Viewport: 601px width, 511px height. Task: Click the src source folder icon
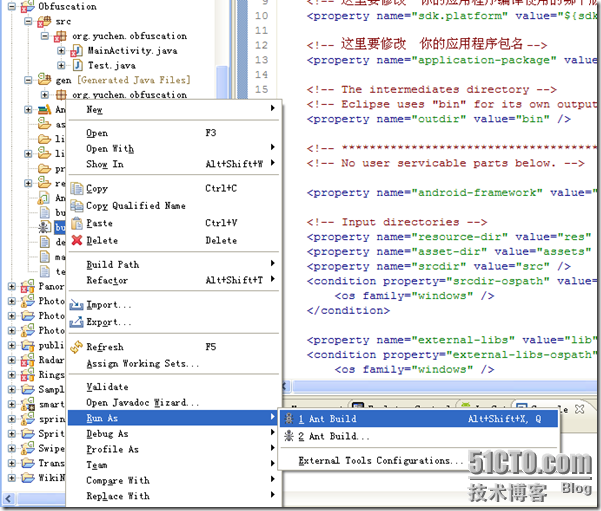pyautogui.click(x=44, y=21)
